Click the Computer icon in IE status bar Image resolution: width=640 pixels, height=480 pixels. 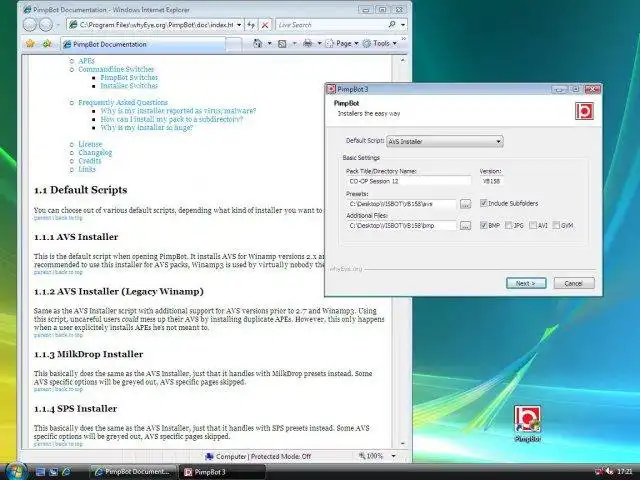(x=209, y=456)
